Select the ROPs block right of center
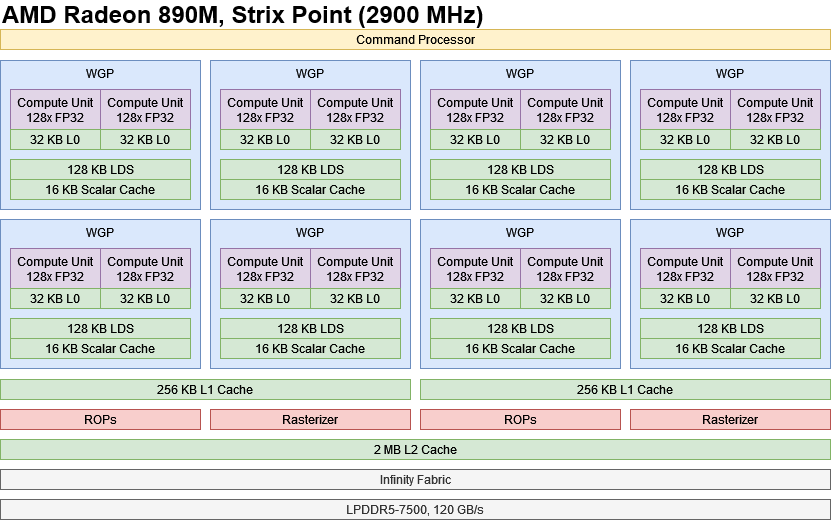Screen dimensions: 832x523 (x=520, y=420)
